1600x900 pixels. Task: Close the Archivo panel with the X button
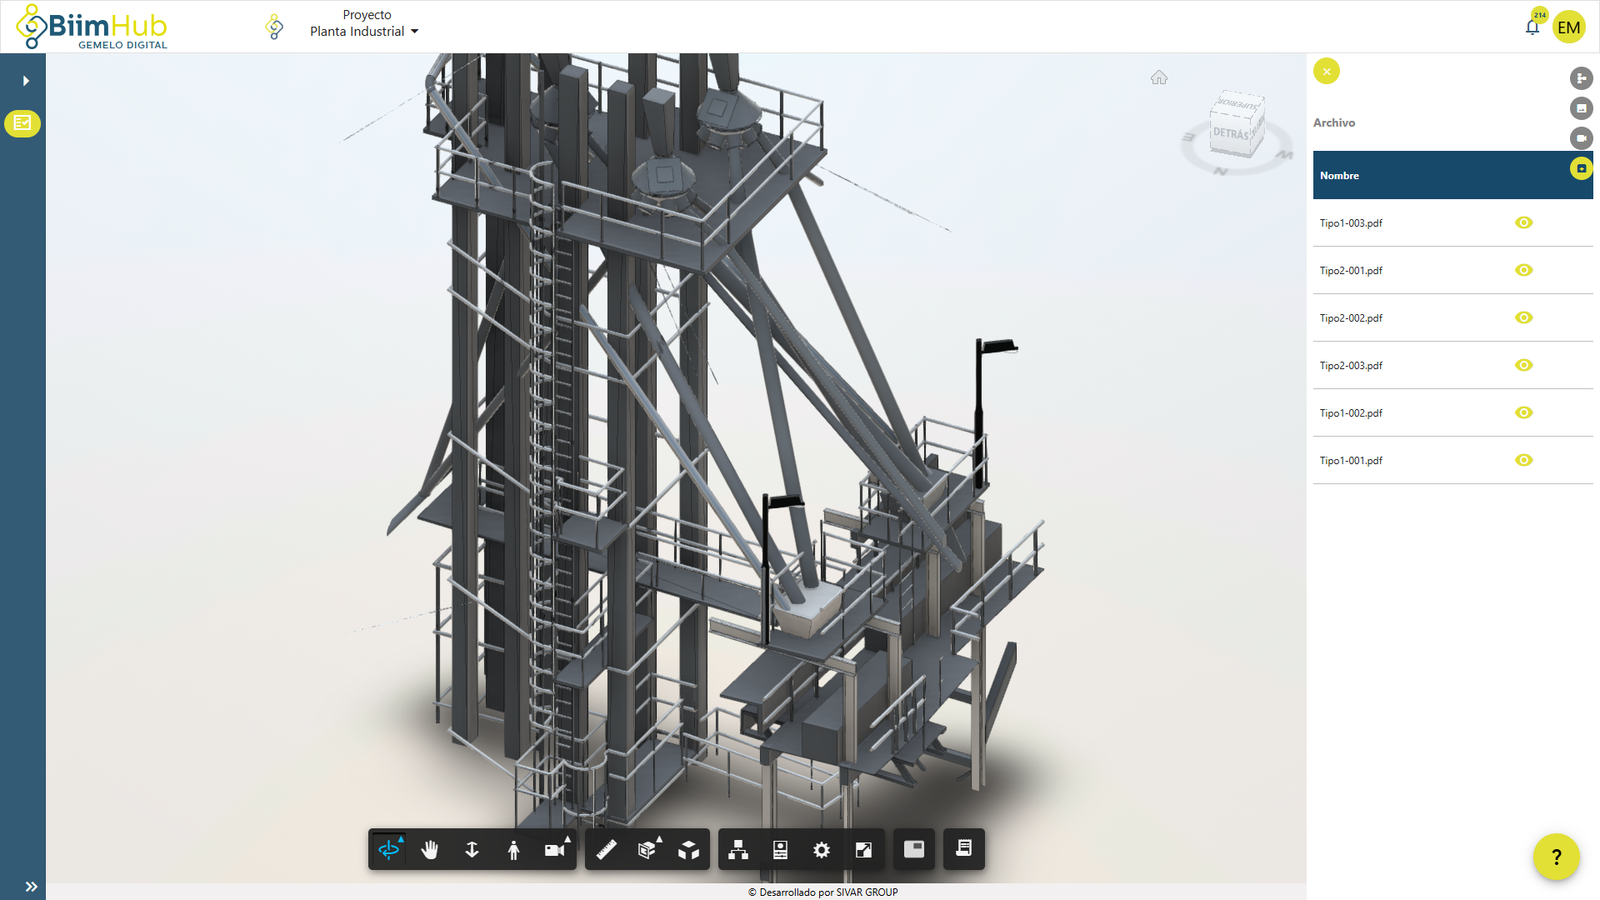click(x=1326, y=71)
